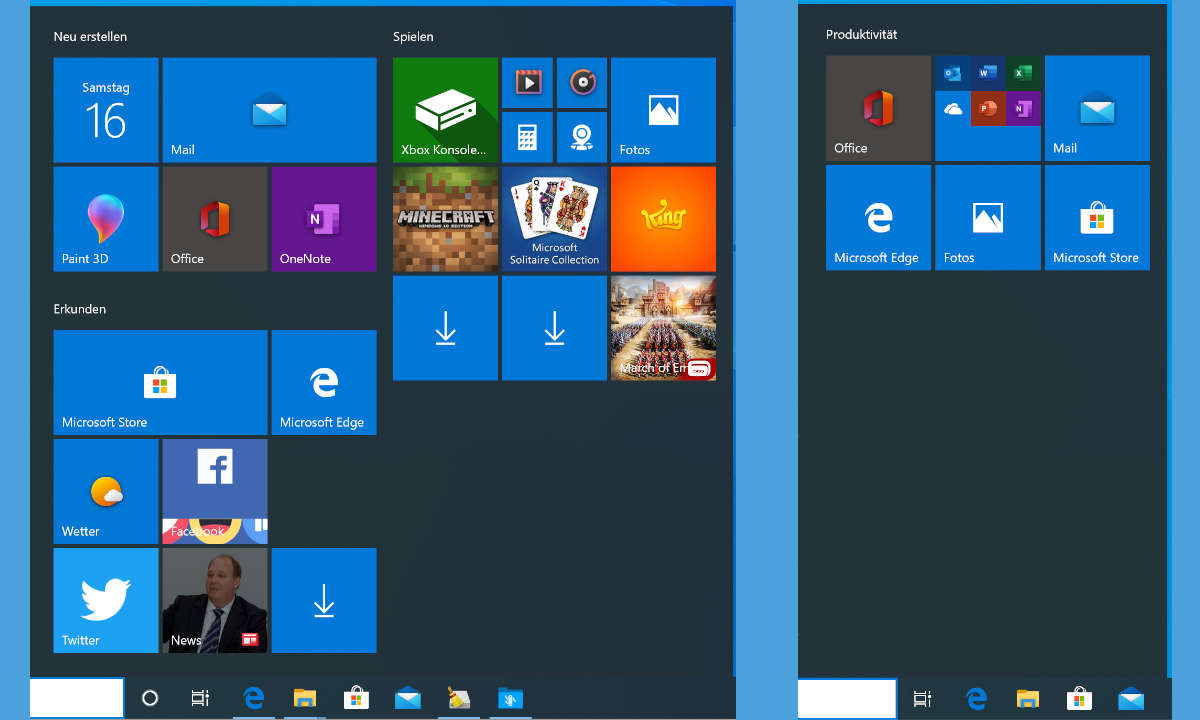Open Outlook in the Produktivität folder tile

click(x=953, y=73)
